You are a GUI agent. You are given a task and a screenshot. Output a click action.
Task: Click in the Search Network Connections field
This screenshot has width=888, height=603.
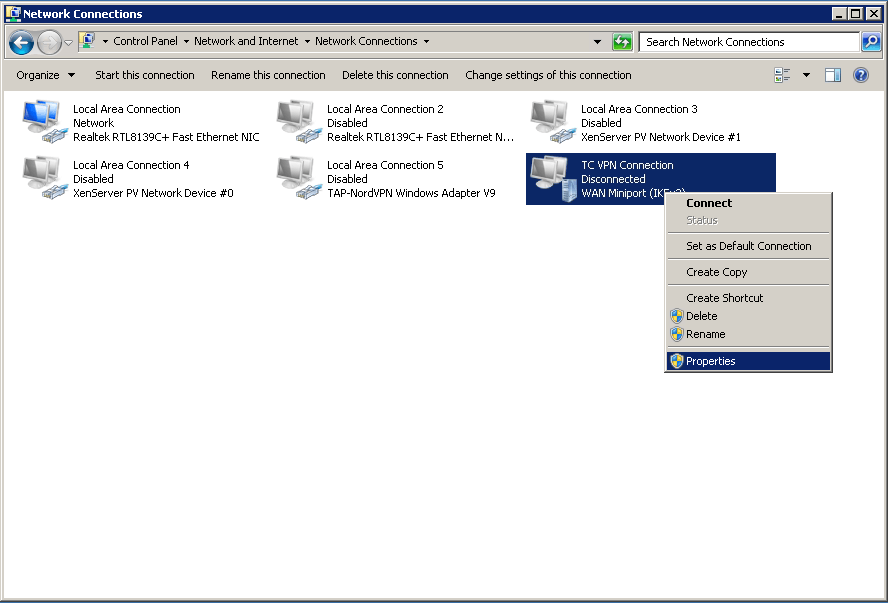748,42
